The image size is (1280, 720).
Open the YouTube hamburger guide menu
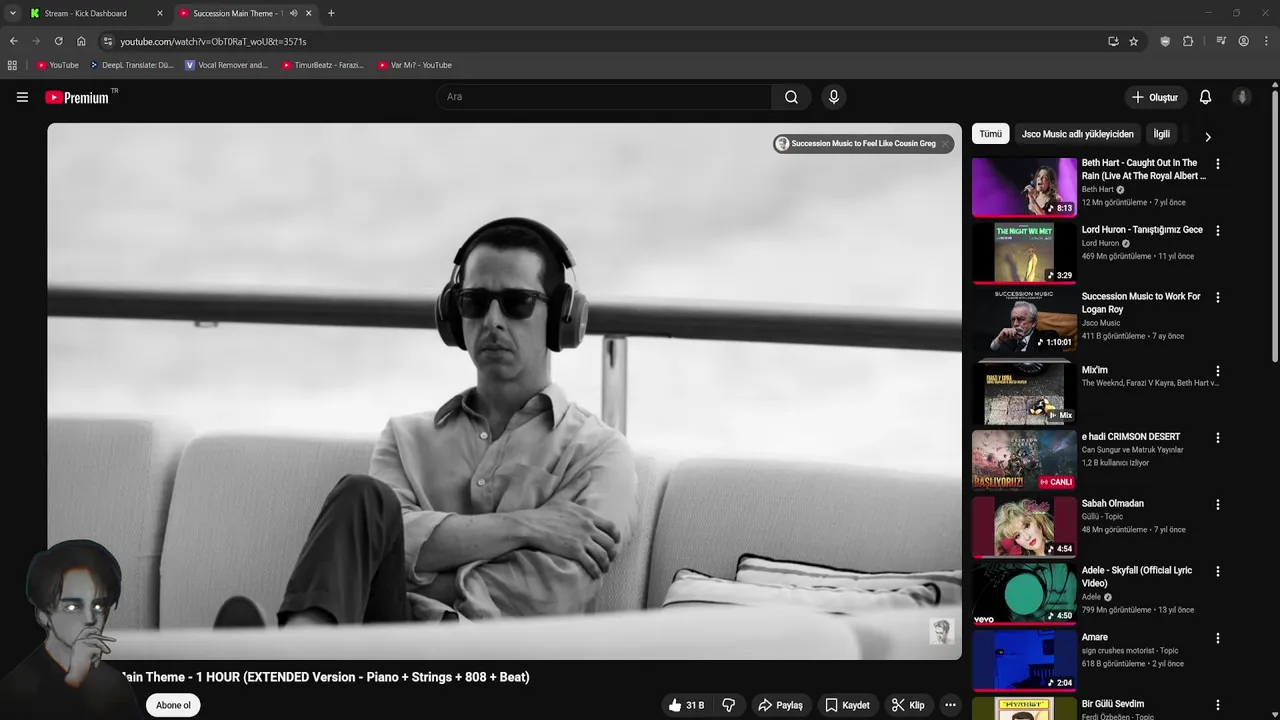tap(22, 97)
